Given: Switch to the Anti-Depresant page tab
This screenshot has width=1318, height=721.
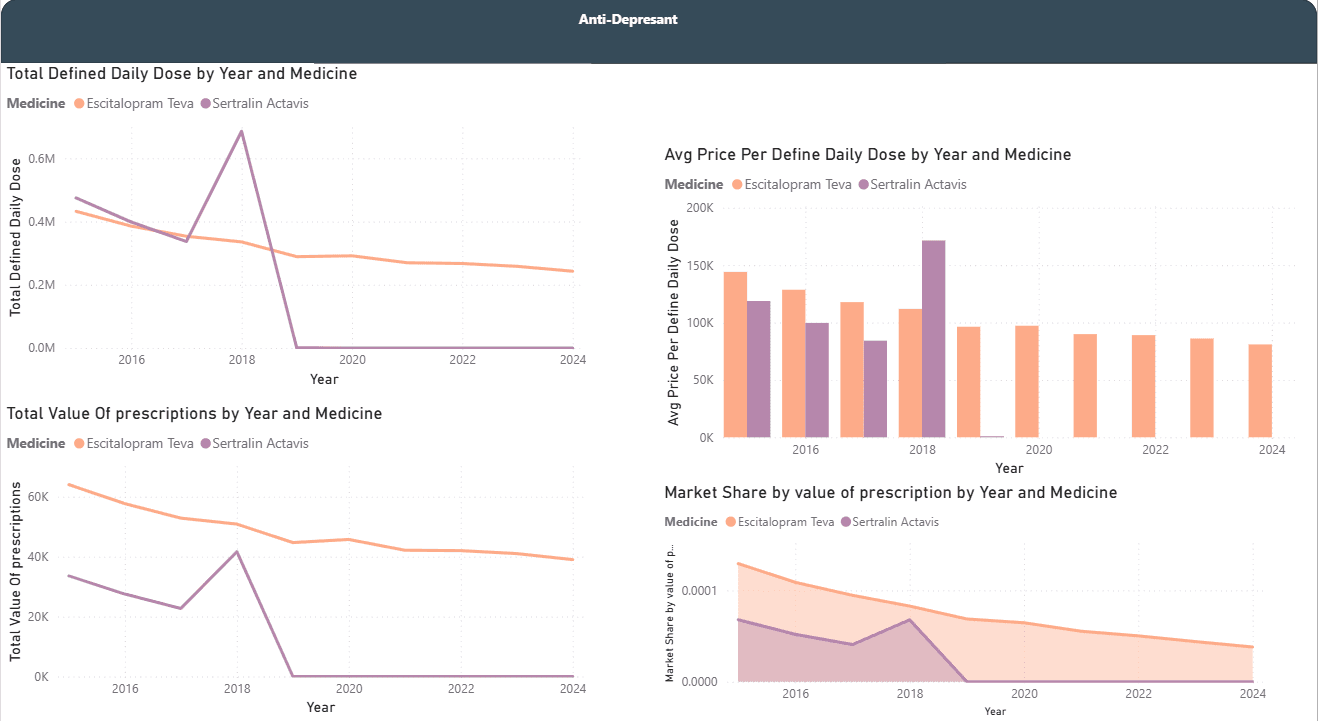Looking at the screenshot, I should pyautogui.click(x=627, y=19).
